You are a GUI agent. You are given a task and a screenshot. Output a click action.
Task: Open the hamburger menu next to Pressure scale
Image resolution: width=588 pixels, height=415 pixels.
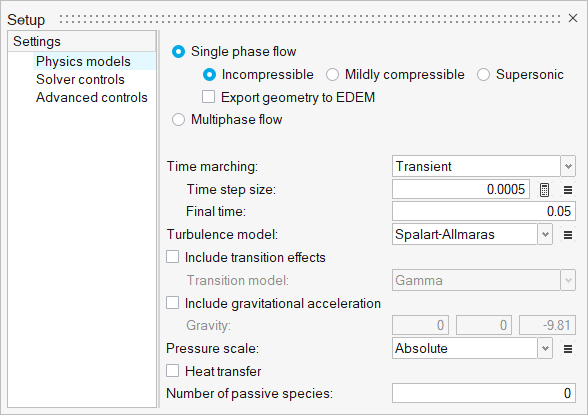[x=568, y=349]
